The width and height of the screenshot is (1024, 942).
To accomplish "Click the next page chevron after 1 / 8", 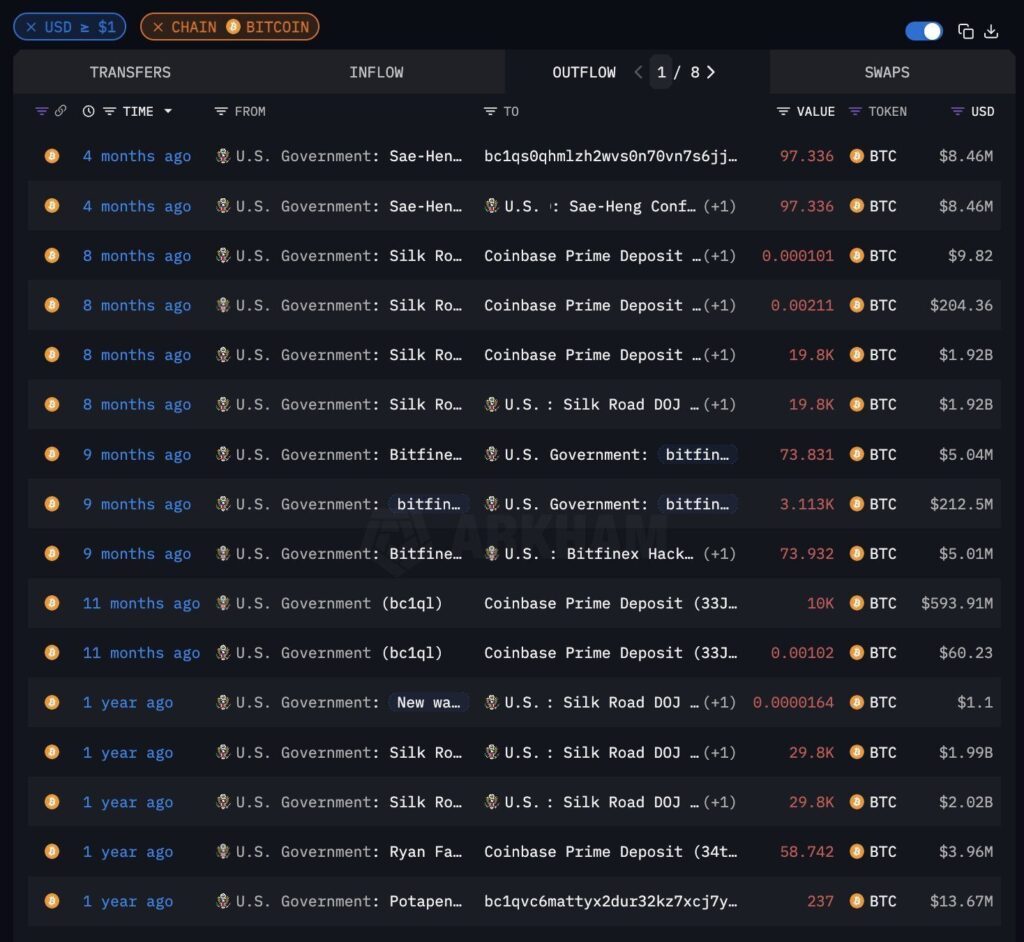I will coord(712,72).
